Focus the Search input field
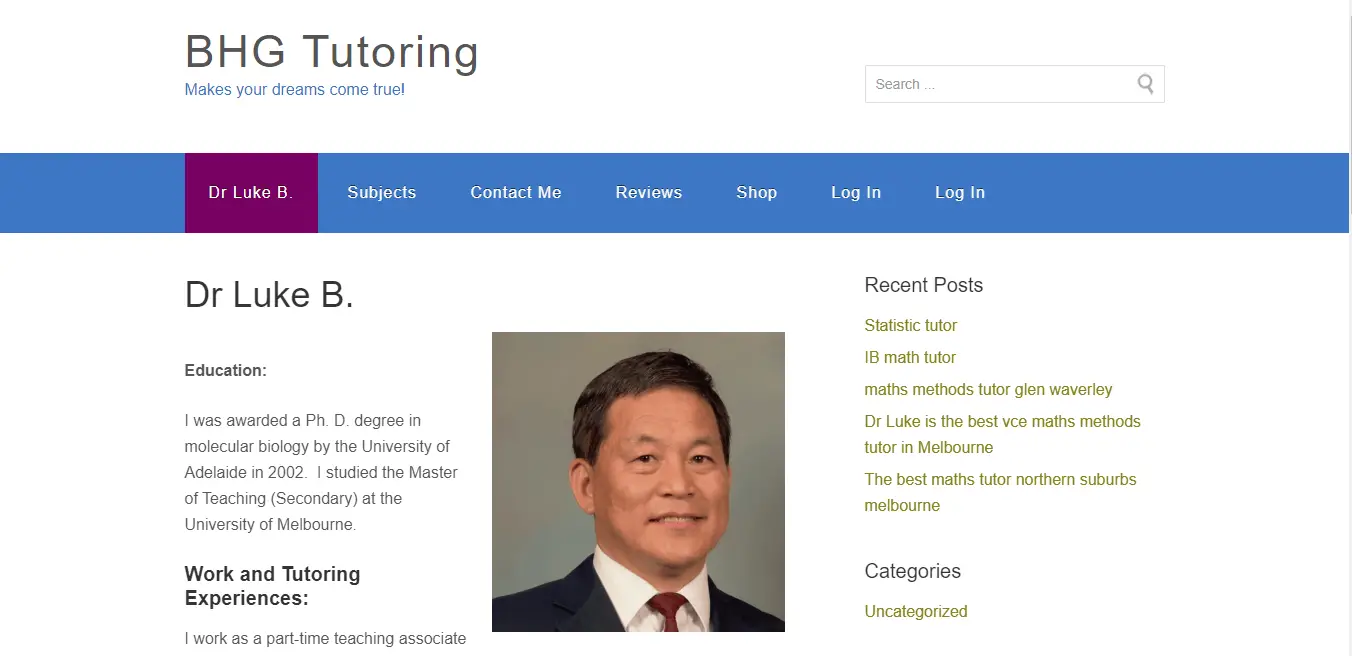 click(1014, 84)
